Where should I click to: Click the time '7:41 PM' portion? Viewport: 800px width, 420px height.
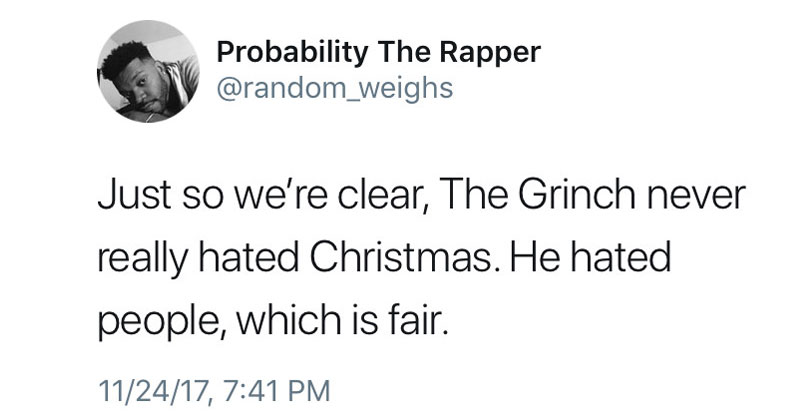[277, 390]
